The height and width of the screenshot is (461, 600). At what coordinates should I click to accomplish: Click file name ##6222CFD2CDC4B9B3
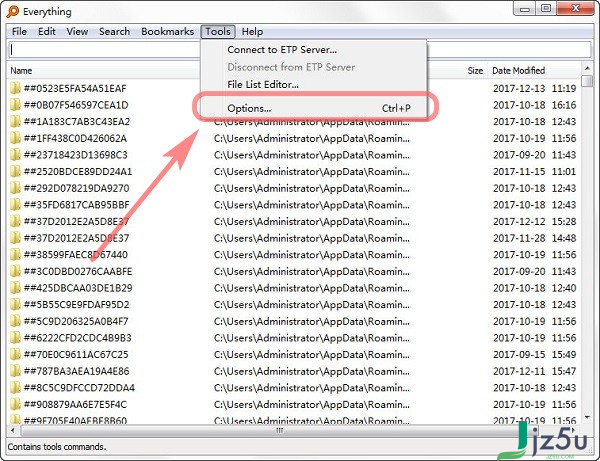77,338
